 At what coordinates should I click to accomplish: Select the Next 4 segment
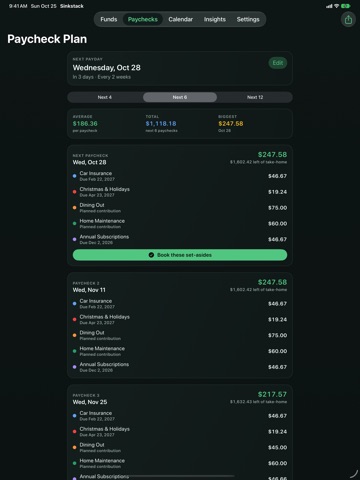[x=105, y=97]
